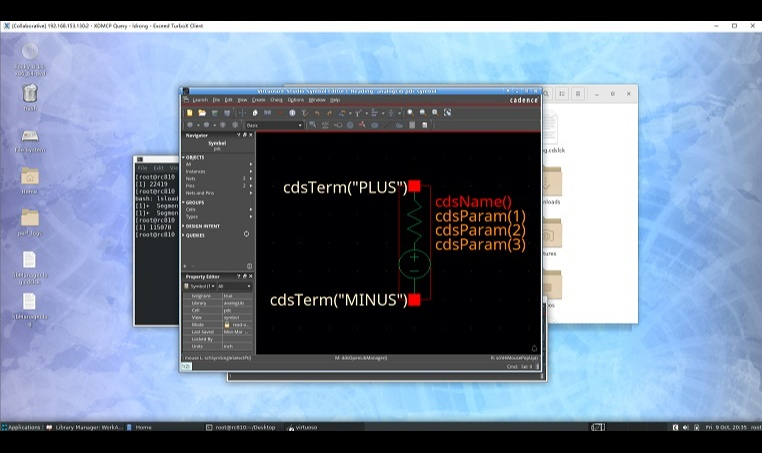This screenshot has width=762, height=453.
Task: Switch to Library Manager taskbar window
Action: pyautogui.click(x=85, y=427)
